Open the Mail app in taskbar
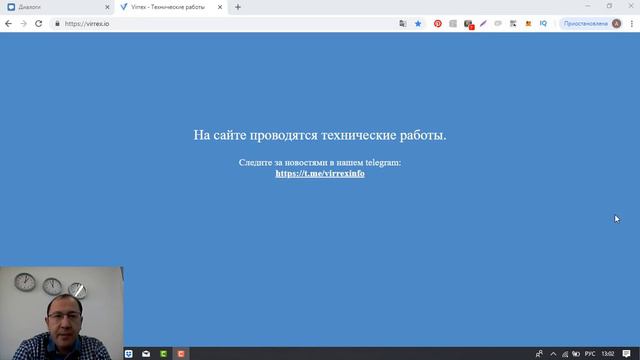The image size is (640, 360). [x=146, y=354]
